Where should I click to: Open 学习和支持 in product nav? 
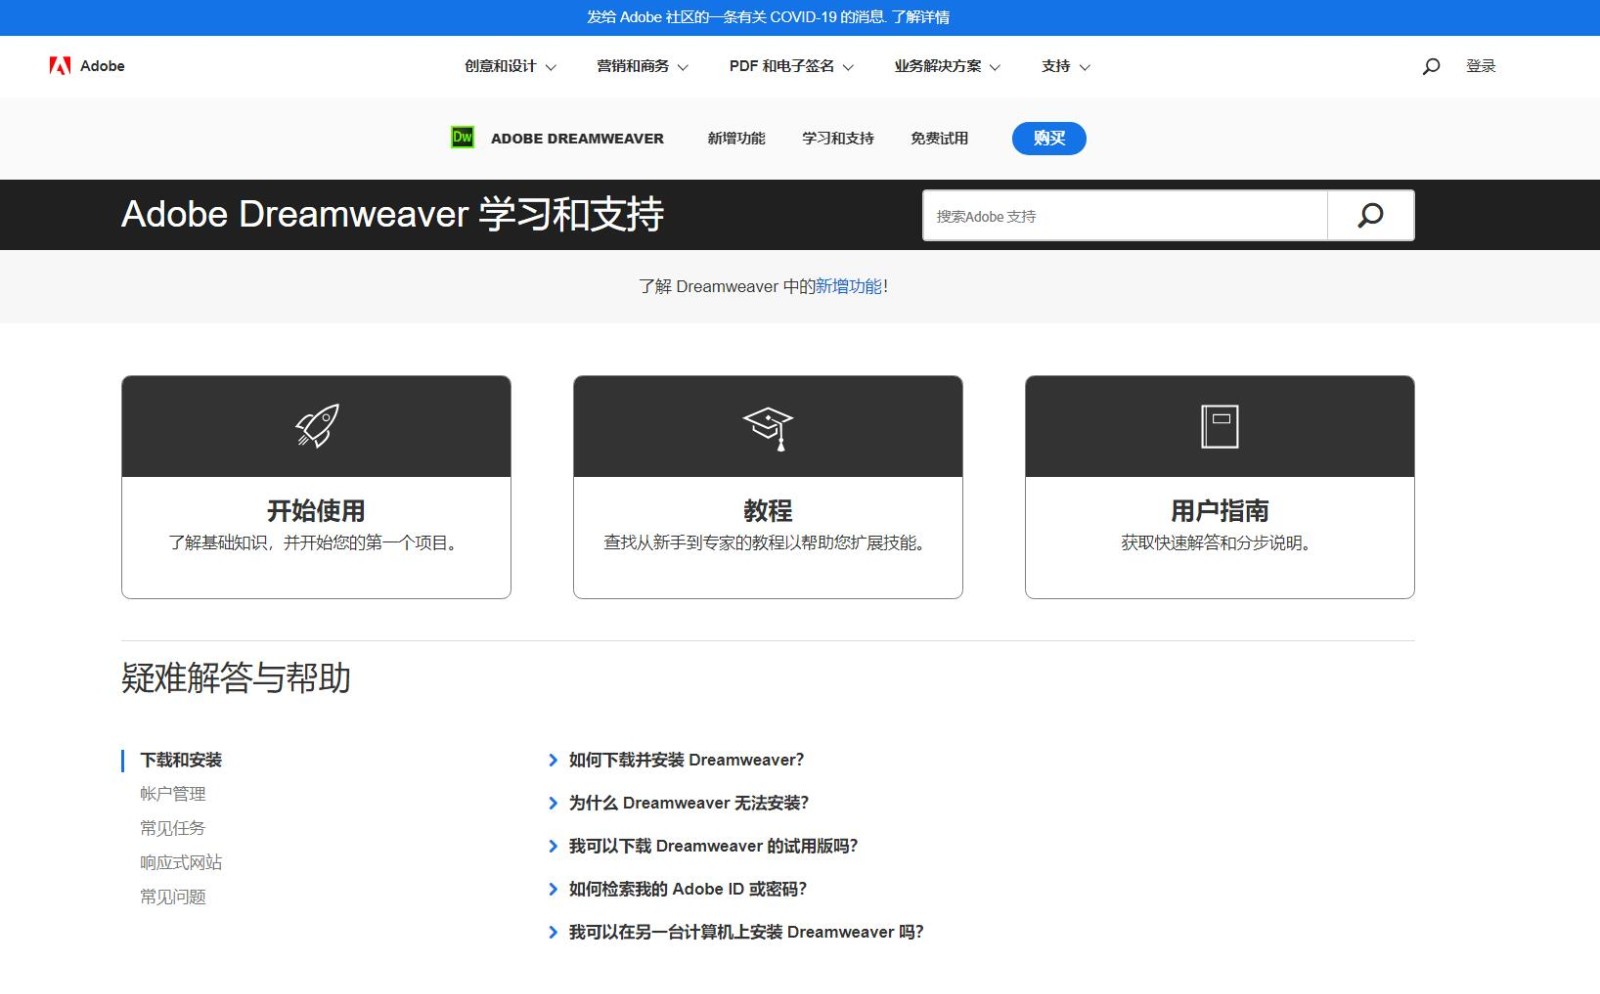838,138
